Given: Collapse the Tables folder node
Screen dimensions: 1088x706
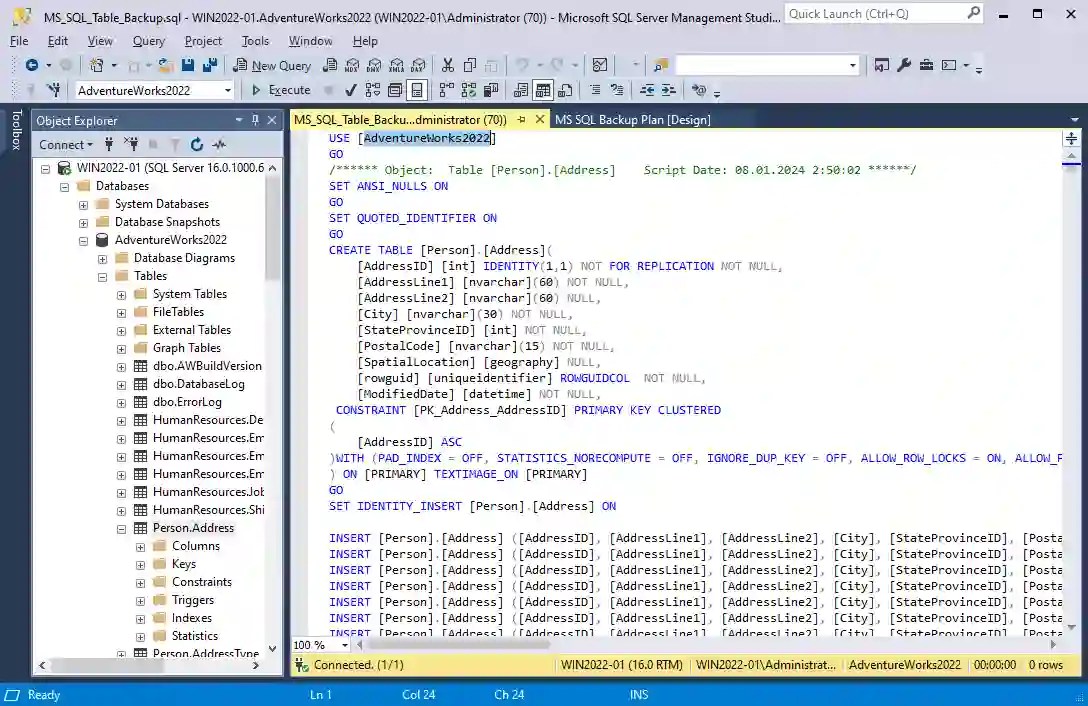Looking at the screenshot, I should click(103, 277).
